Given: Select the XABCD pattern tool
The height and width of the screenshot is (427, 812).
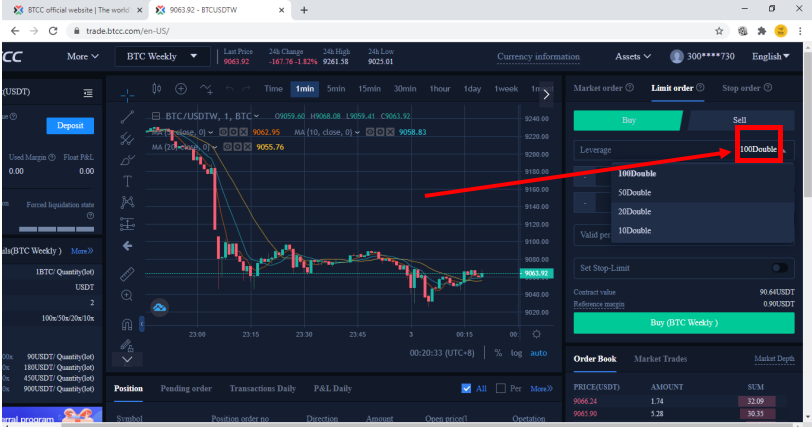Looking at the screenshot, I should (127, 202).
